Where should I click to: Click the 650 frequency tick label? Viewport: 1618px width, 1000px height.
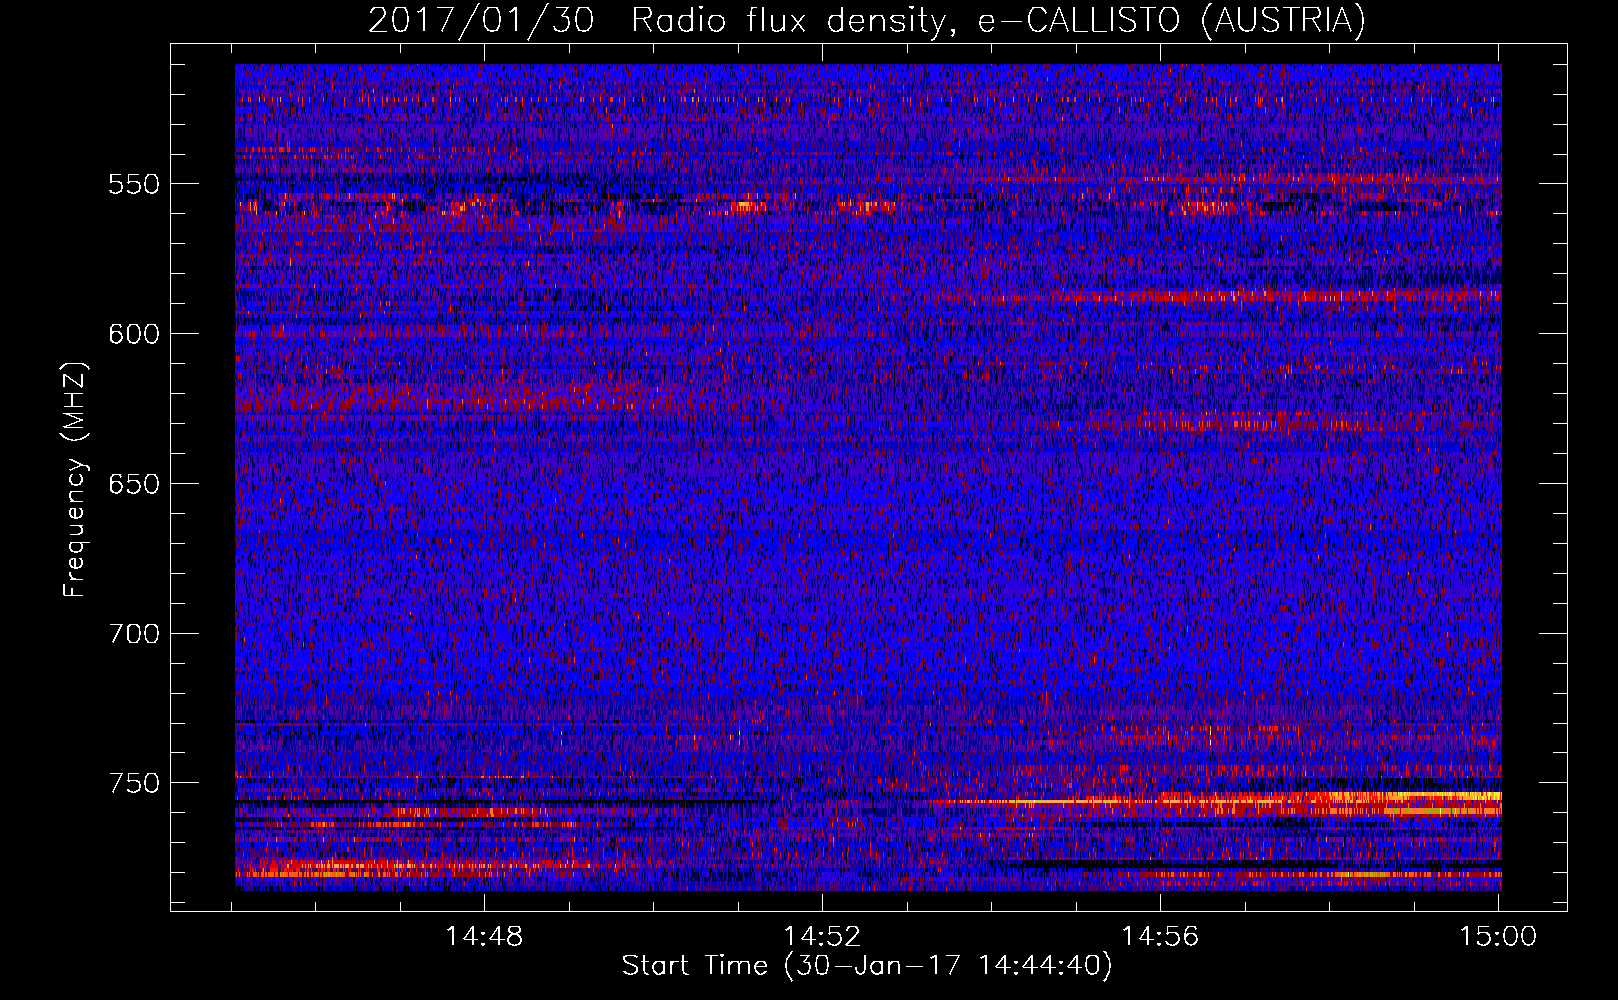tap(134, 484)
